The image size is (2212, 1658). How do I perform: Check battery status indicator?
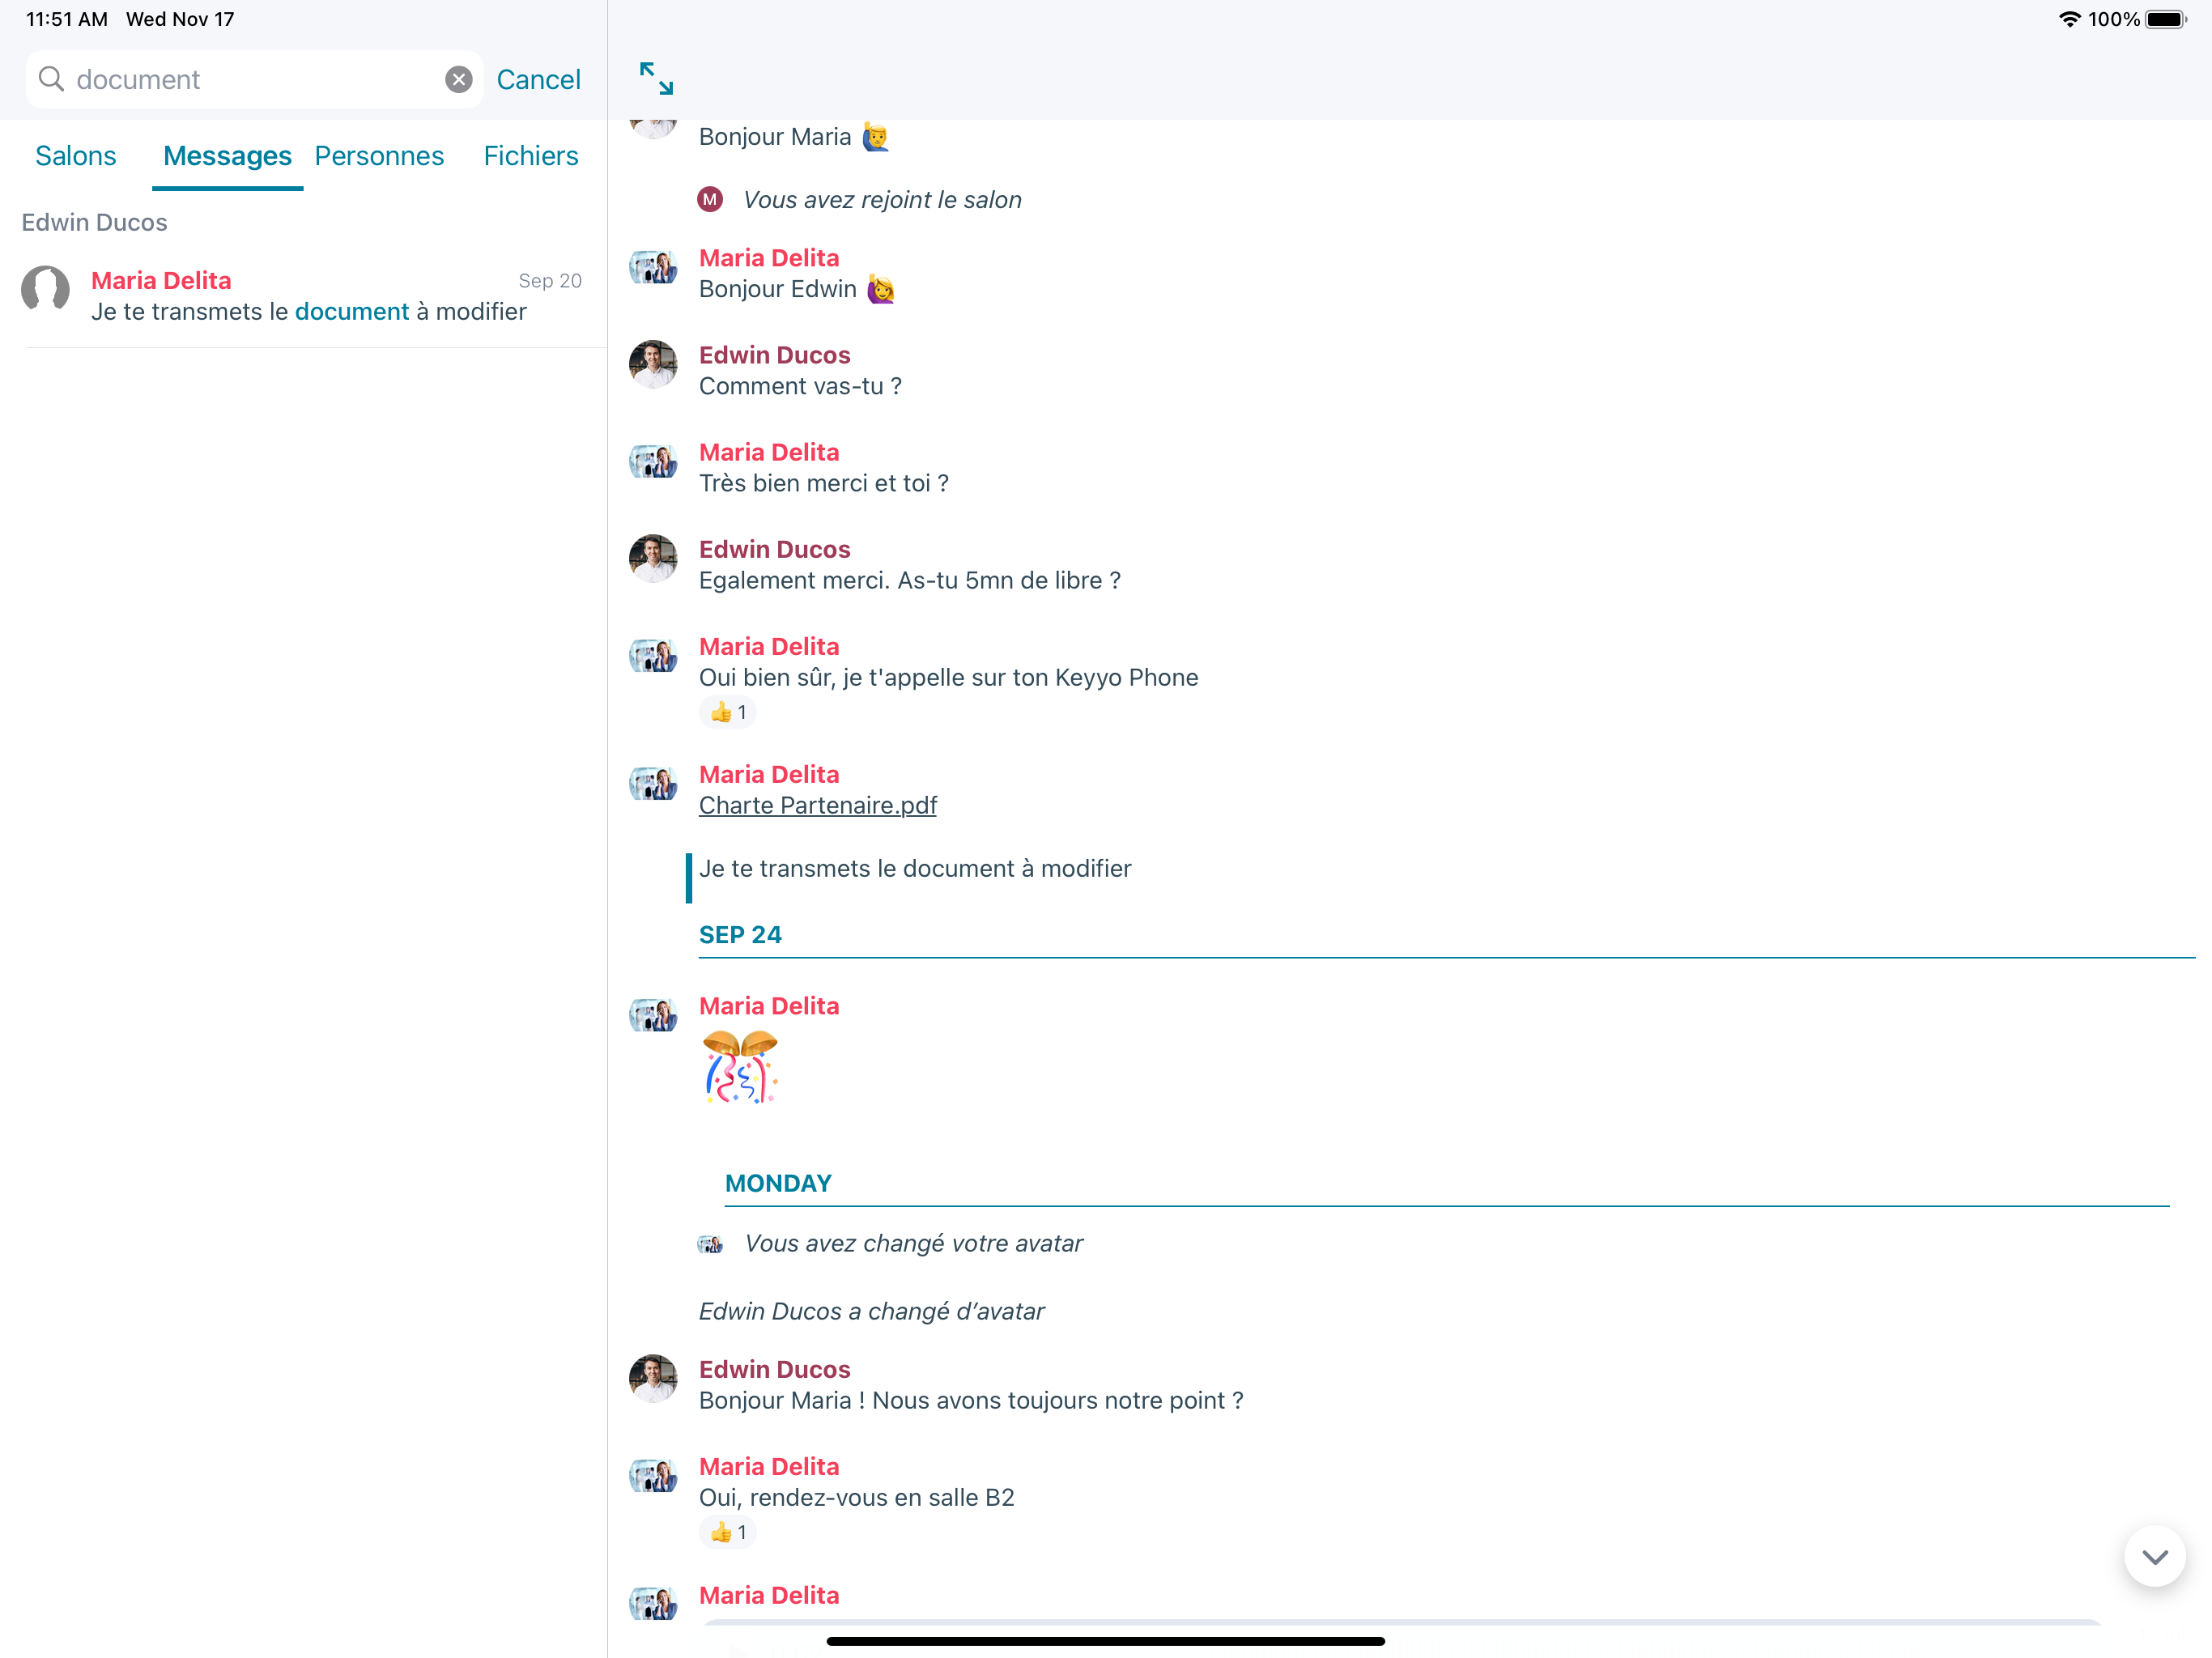tap(2166, 19)
